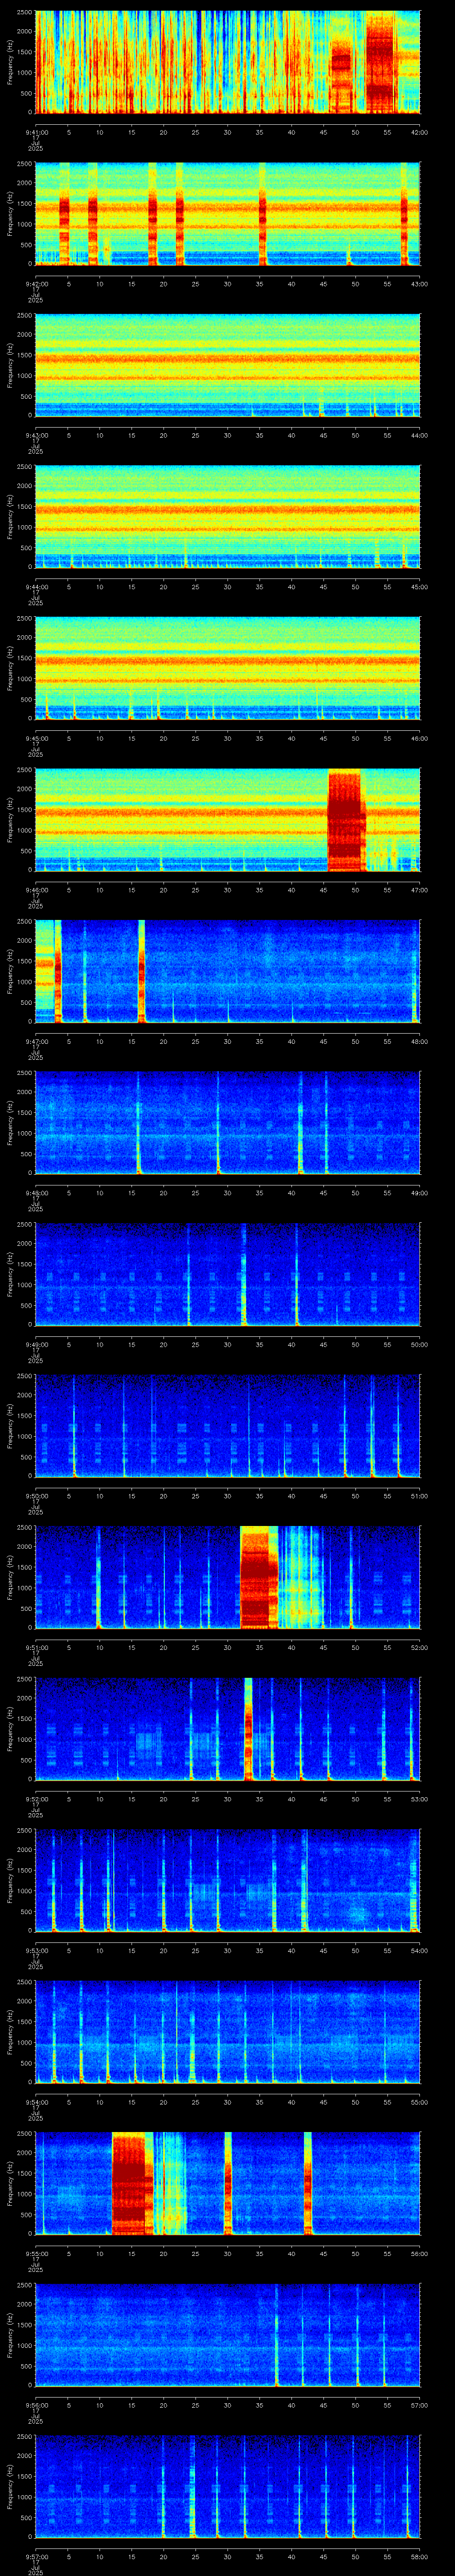Click the 9:41:00 start time label
455x2576 pixels.
(36, 132)
